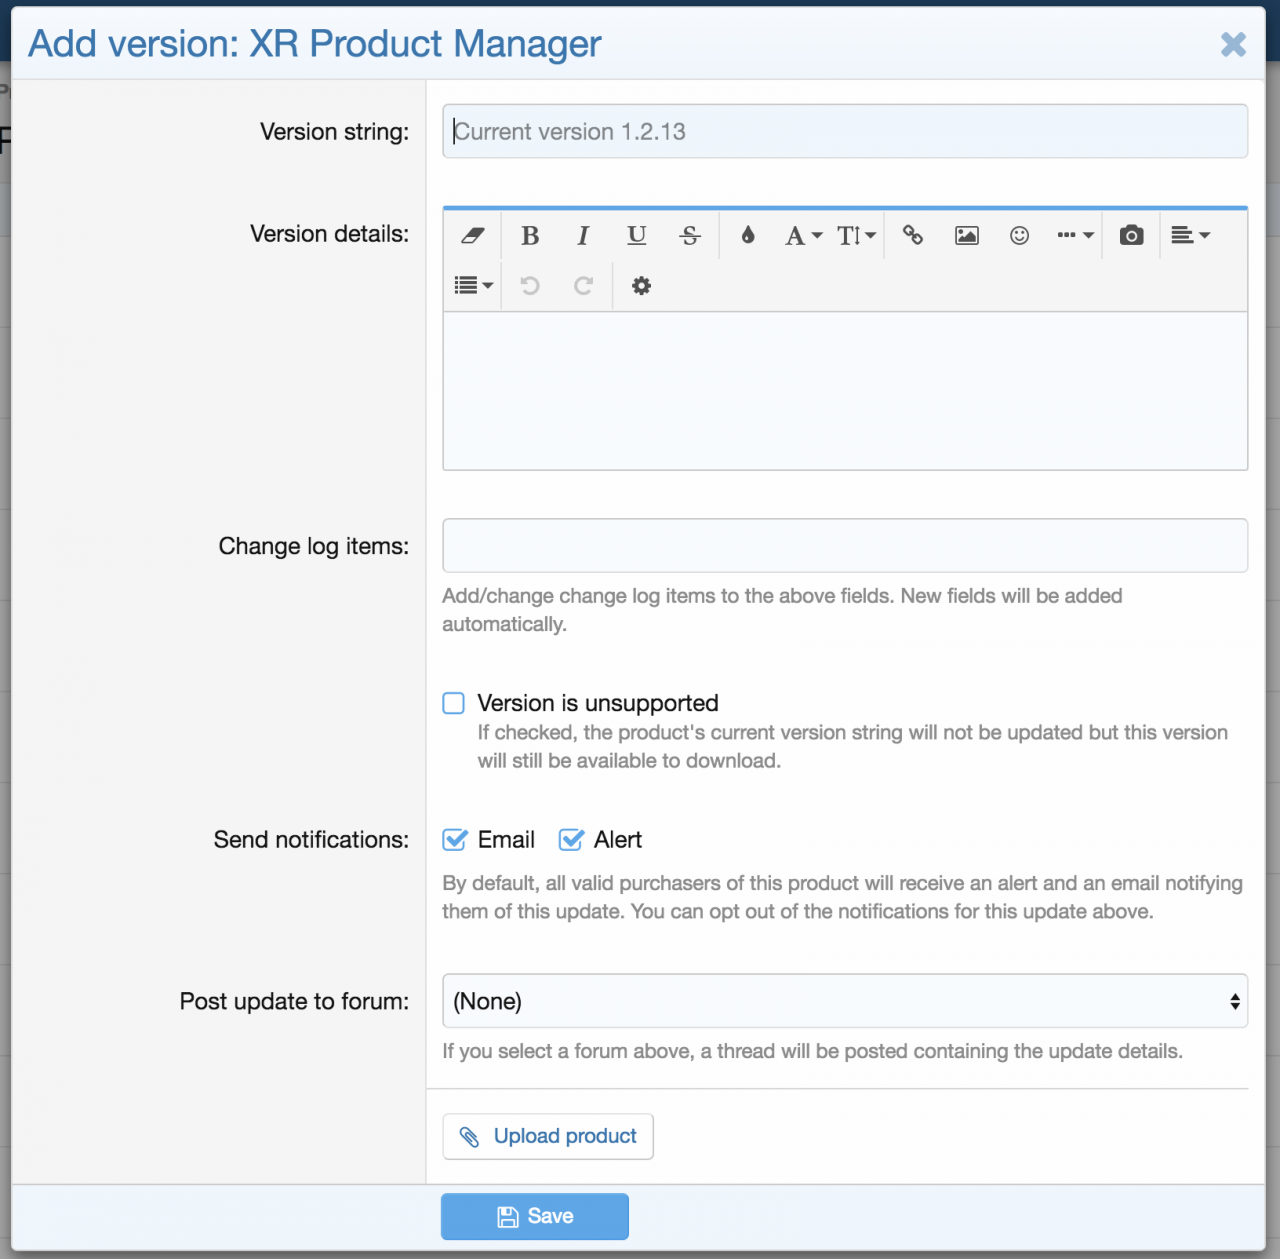Toggle bold formatting in editor
Screen dimensions: 1280x1259
(530, 236)
